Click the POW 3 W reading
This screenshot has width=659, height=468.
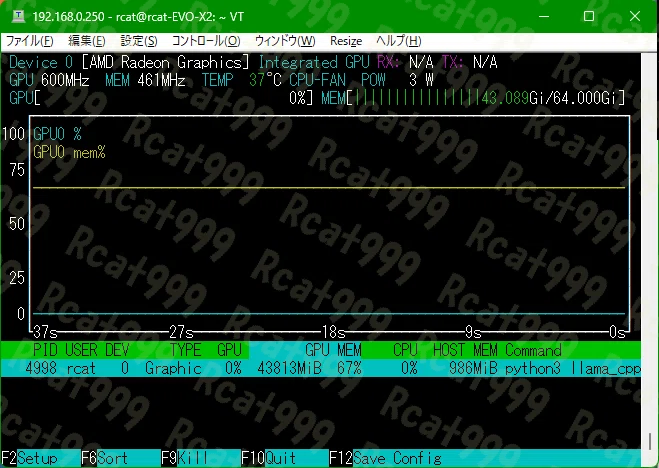pos(397,80)
